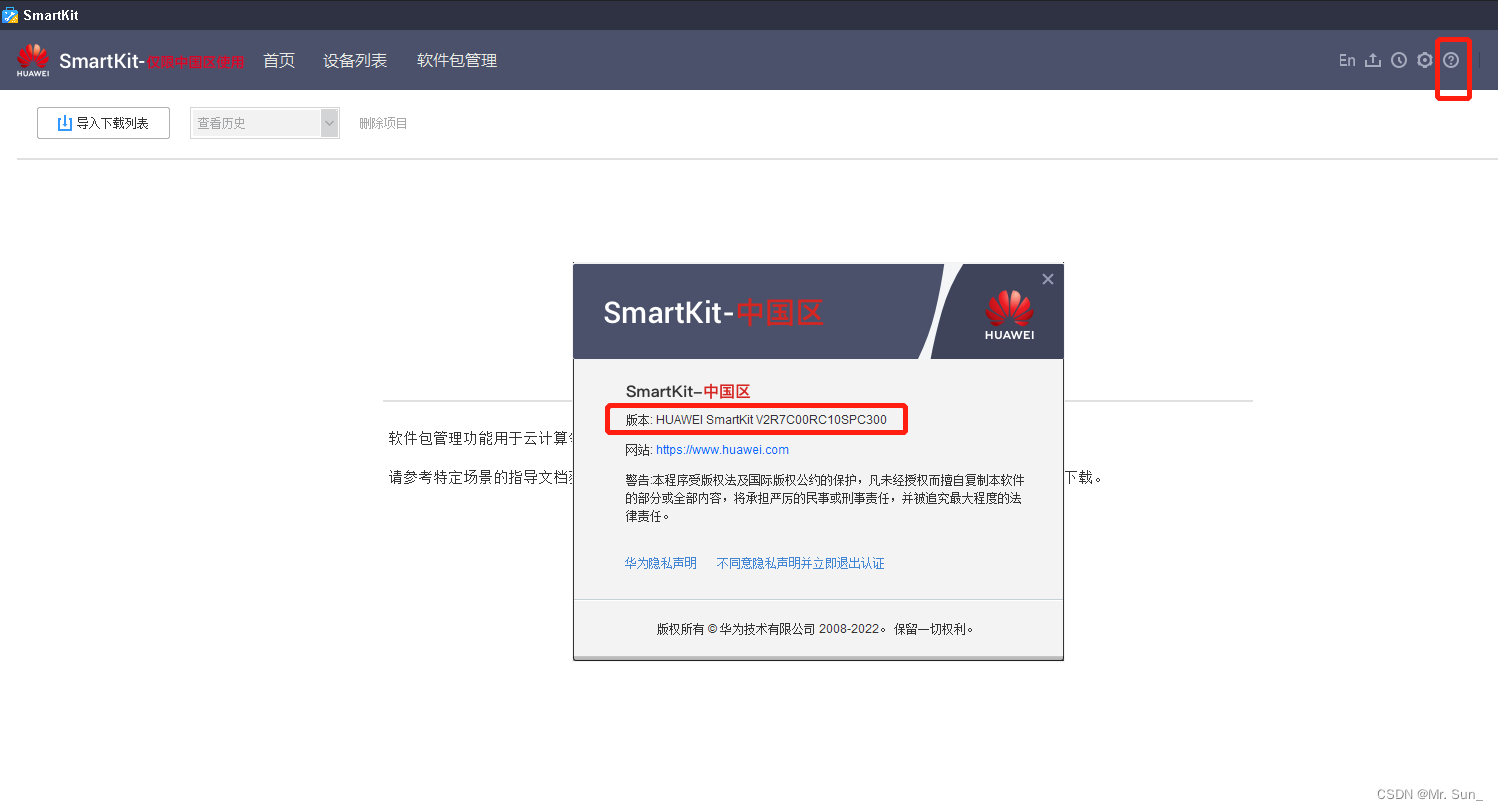
Task: Click 不同意隐私声明并立即退出认证 link
Action: pos(800,562)
